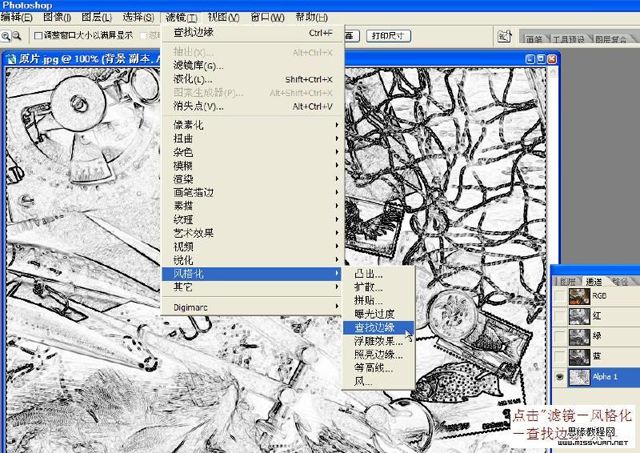The image size is (640, 453).
Task: Show the RGB channel visibility box
Action: click(560, 296)
